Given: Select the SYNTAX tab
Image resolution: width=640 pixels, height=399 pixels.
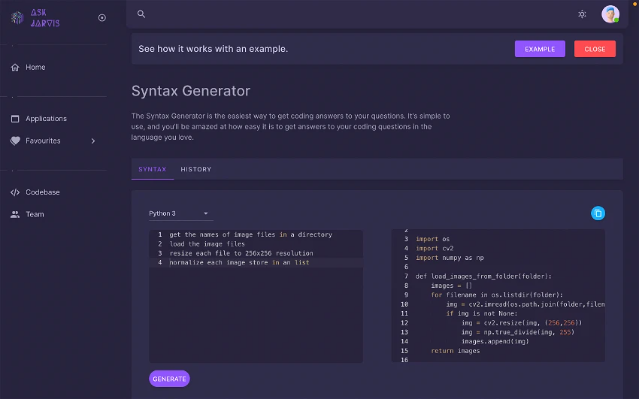Looking at the screenshot, I should click(x=152, y=169).
